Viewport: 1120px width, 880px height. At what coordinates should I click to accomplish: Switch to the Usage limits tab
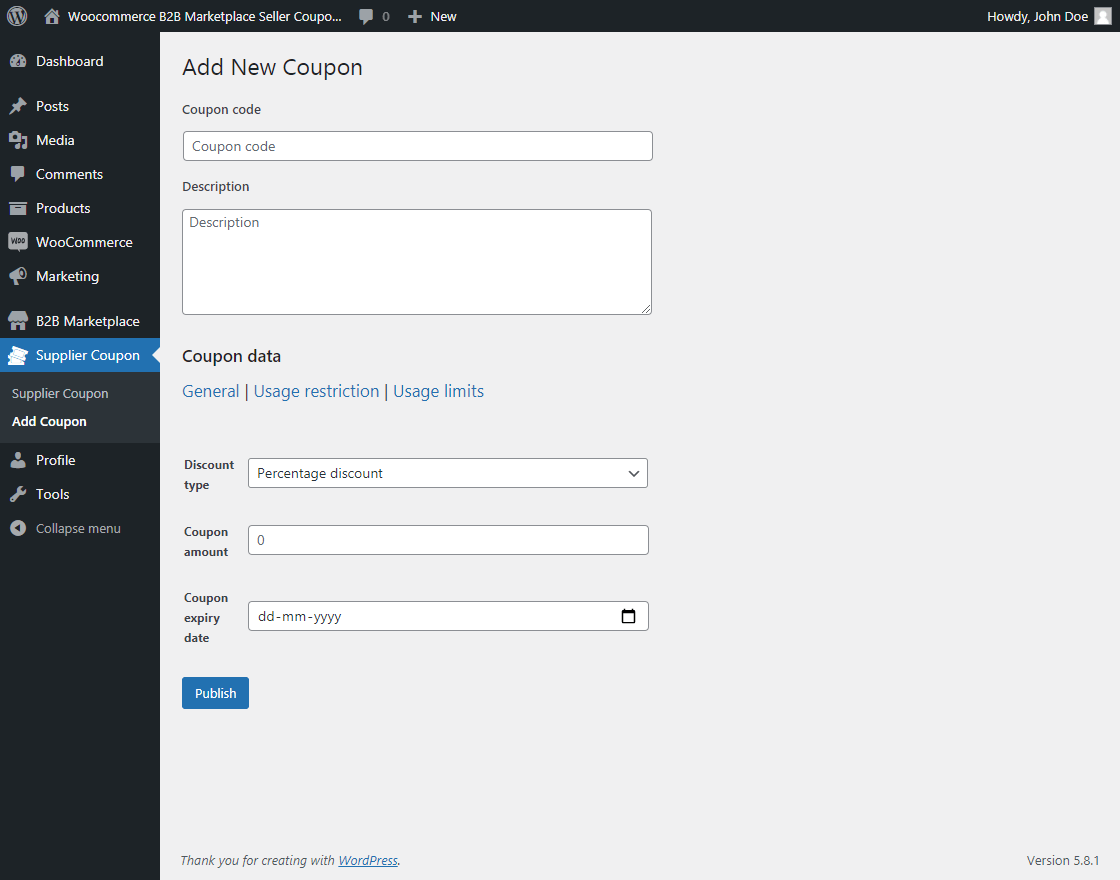coord(439,391)
